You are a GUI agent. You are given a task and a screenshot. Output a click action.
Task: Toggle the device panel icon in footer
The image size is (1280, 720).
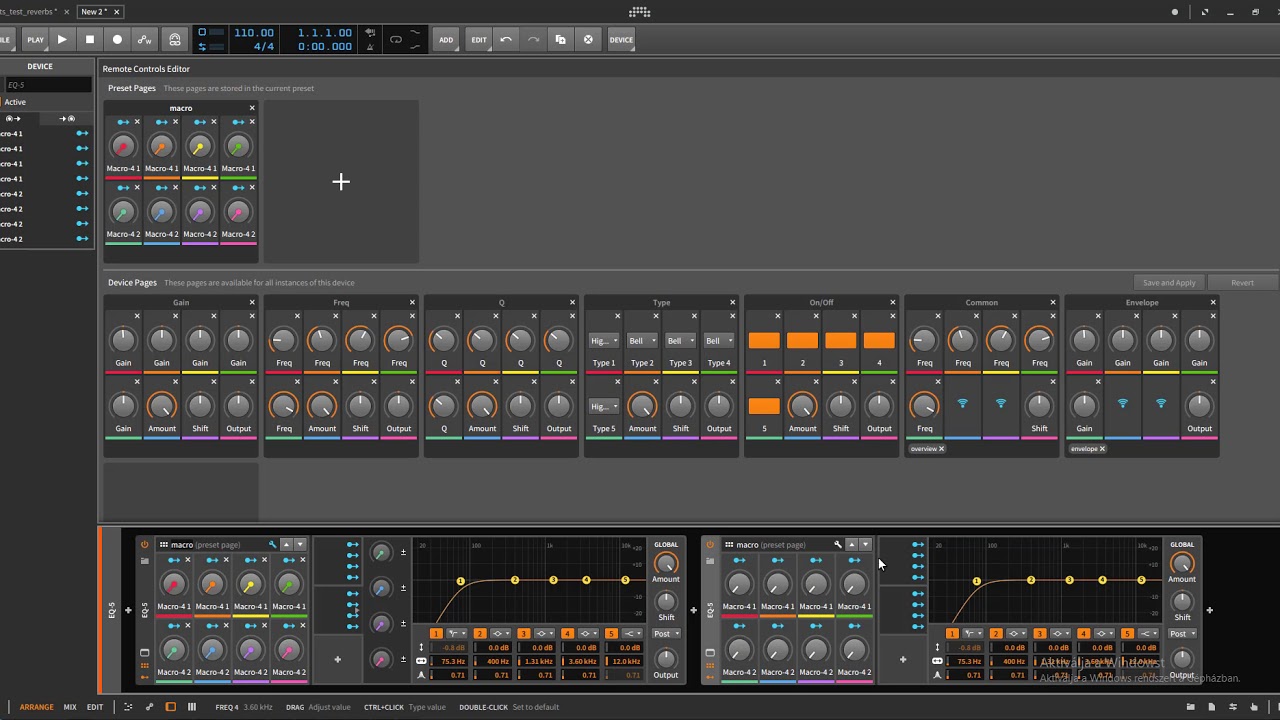click(171, 707)
